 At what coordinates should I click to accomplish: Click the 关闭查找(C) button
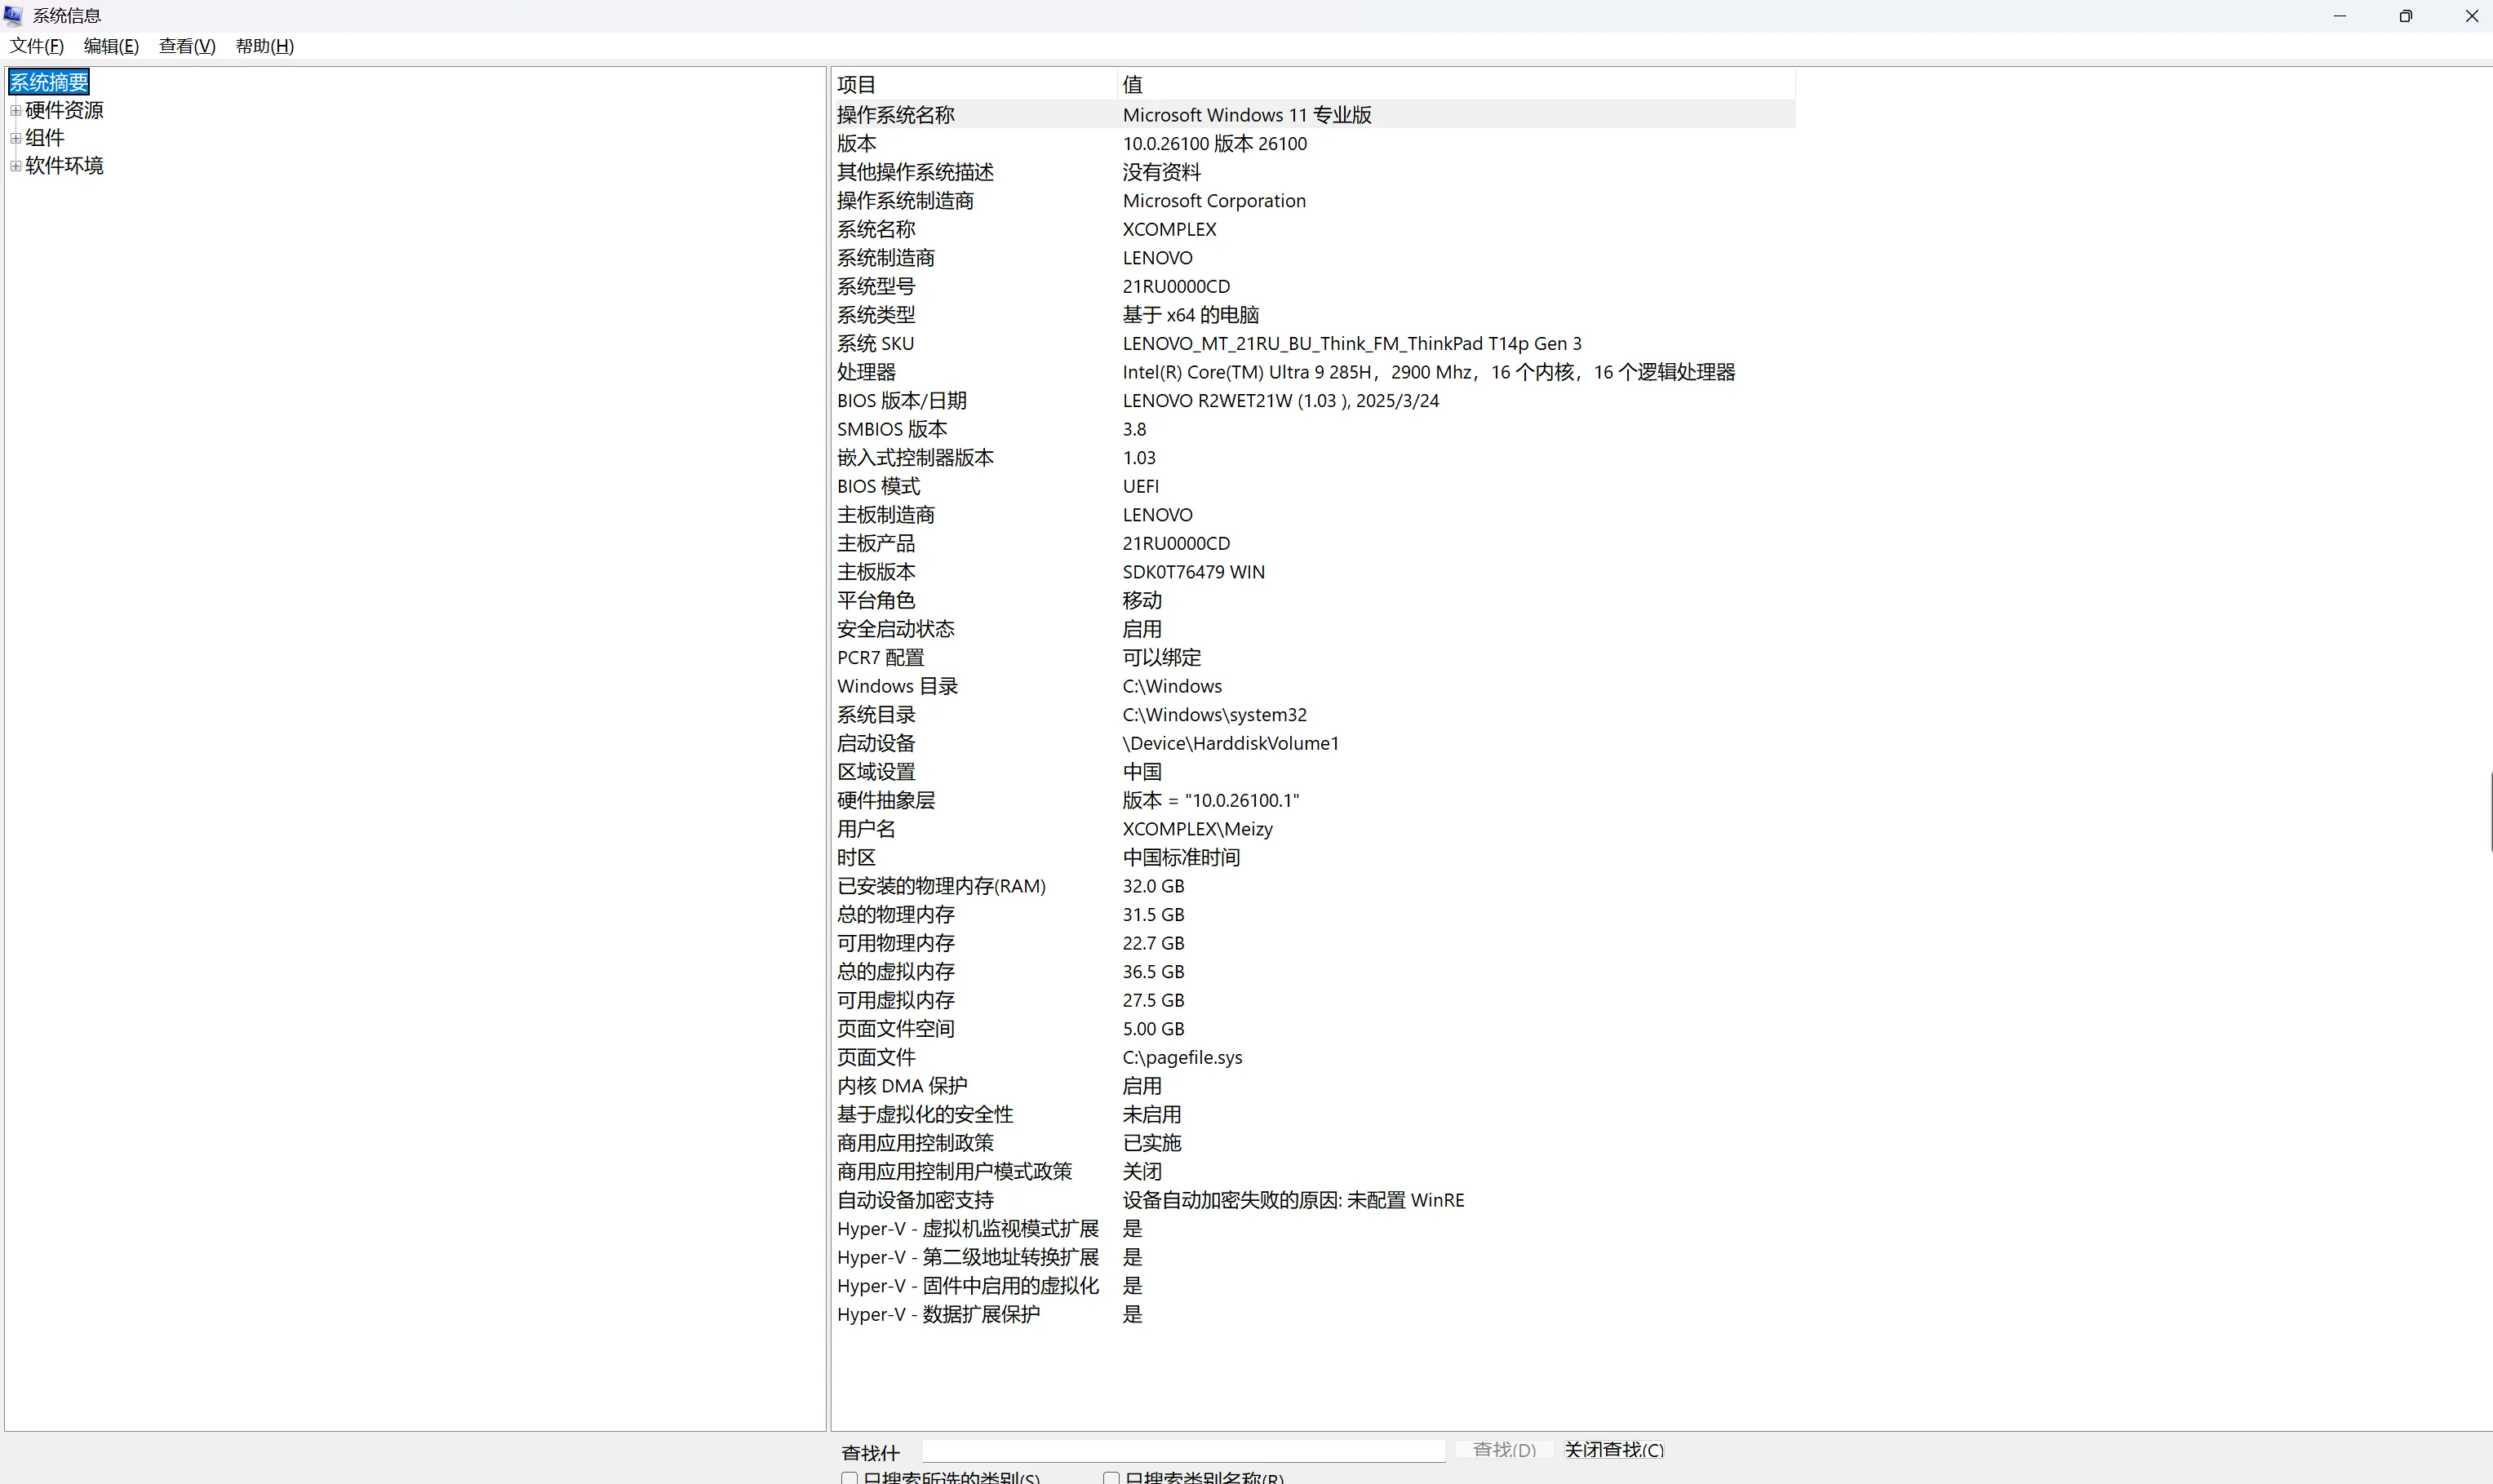[1613, 1449]
